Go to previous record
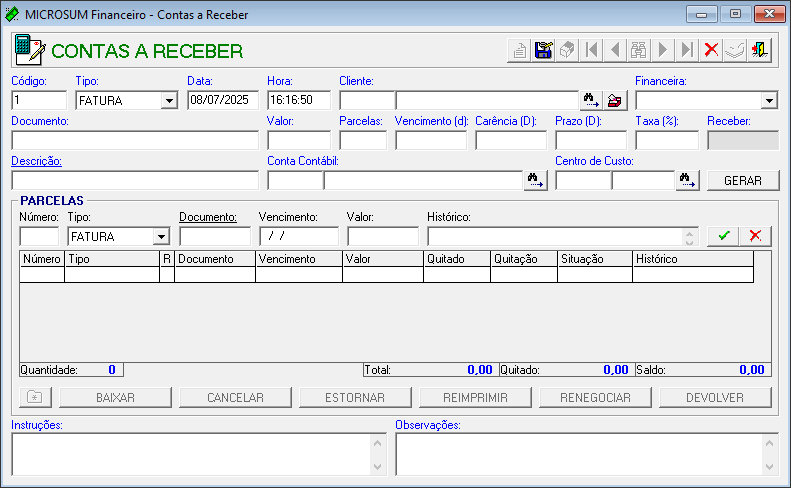 click(615, 50)
